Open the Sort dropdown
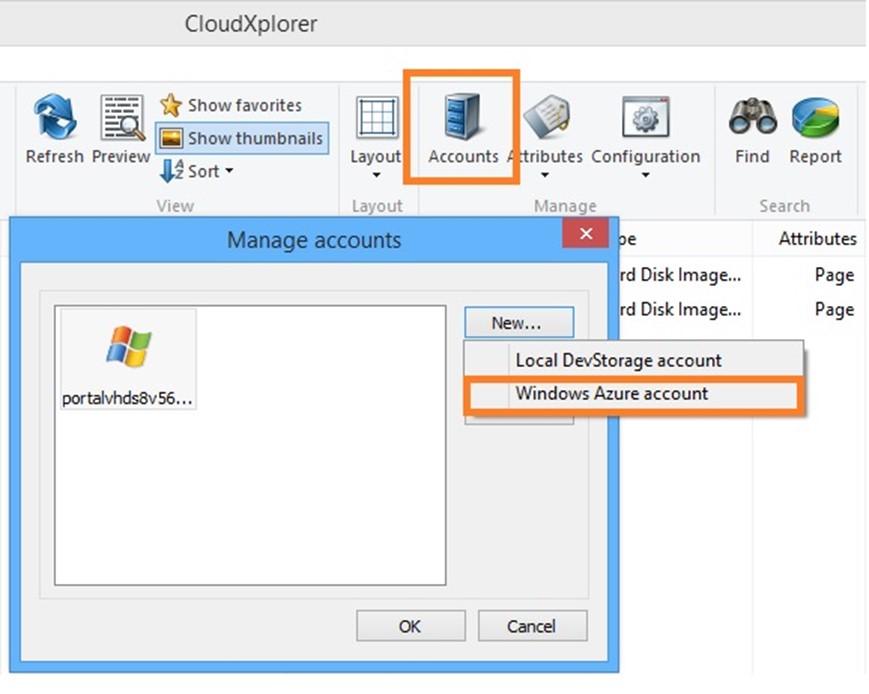 point(196,171)
